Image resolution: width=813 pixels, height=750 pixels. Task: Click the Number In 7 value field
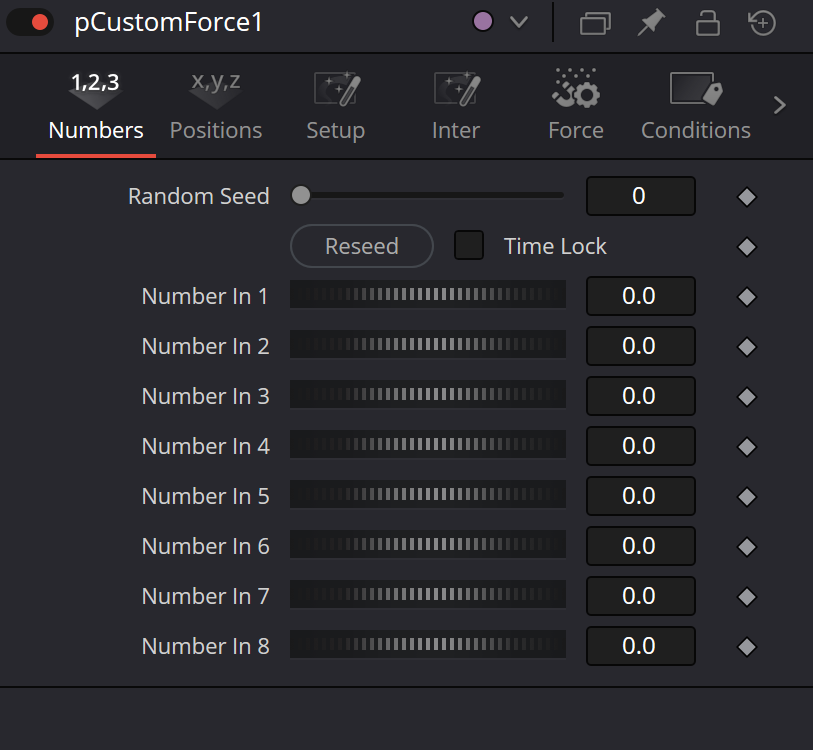pyautogui.click(x=640, y=596)
